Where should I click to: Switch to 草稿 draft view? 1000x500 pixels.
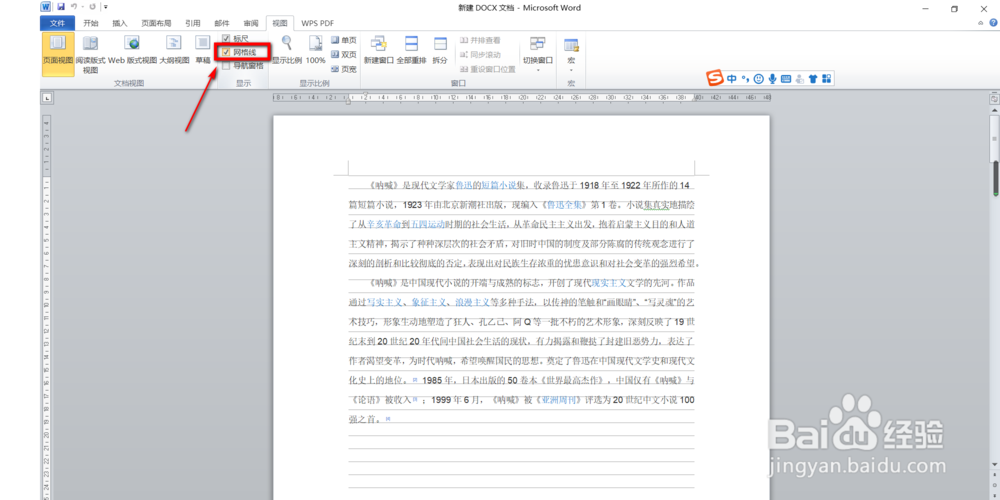pos(203,50)
